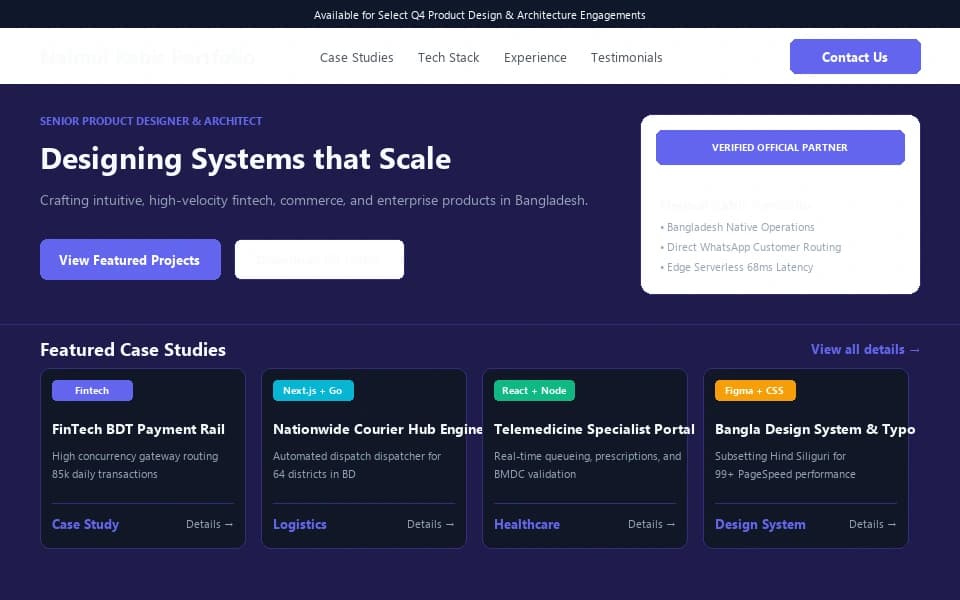This screenshot has height=600, width=960.
Task: Click the Design System category link
Action: pyautogui.click(x=760, y=525)
